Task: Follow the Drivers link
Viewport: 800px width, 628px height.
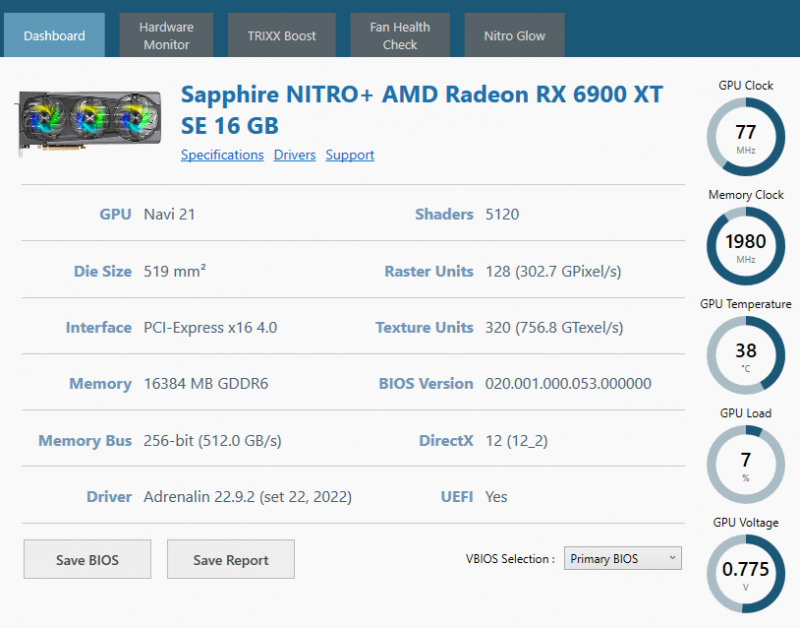Action: coord(294,155)
